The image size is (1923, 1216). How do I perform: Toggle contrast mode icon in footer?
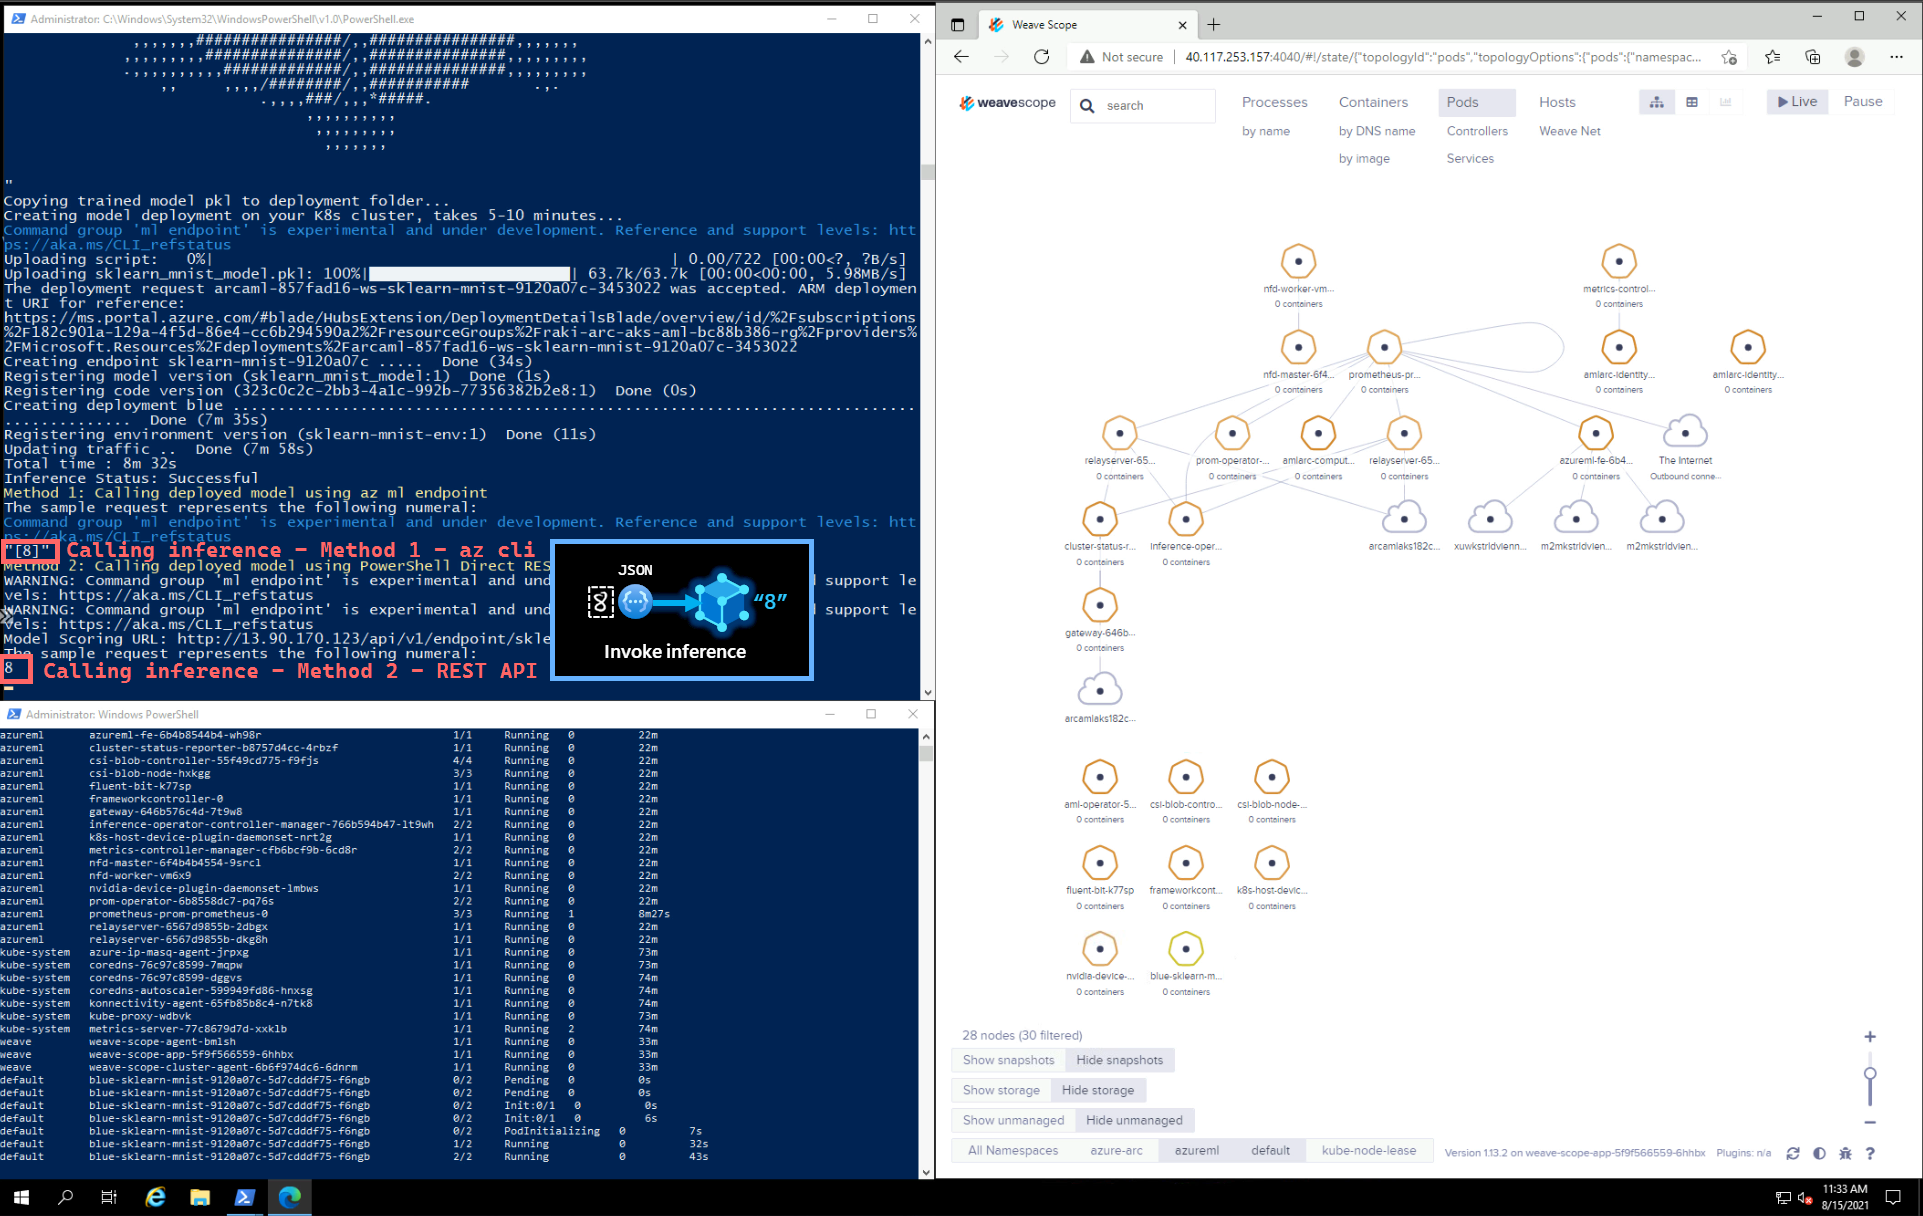coord(1819,1153)
